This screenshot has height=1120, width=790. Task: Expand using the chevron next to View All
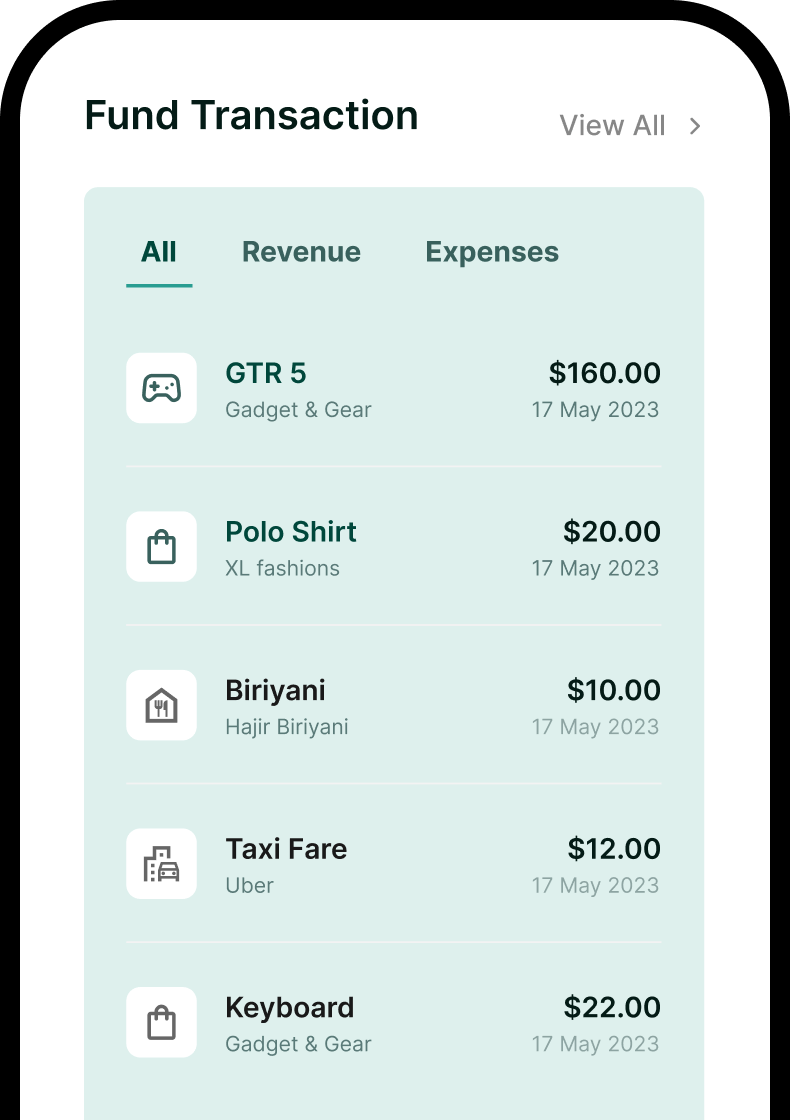click(x=695, y=126)
